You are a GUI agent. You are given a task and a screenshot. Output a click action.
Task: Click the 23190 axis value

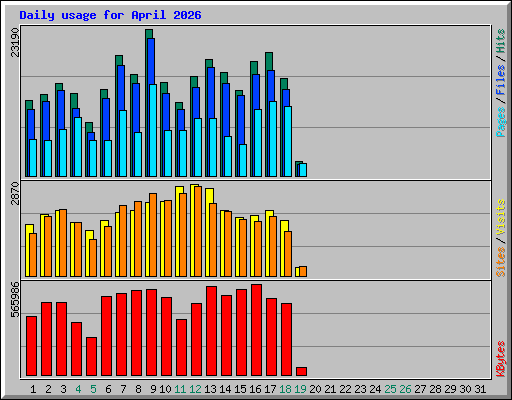15,42
